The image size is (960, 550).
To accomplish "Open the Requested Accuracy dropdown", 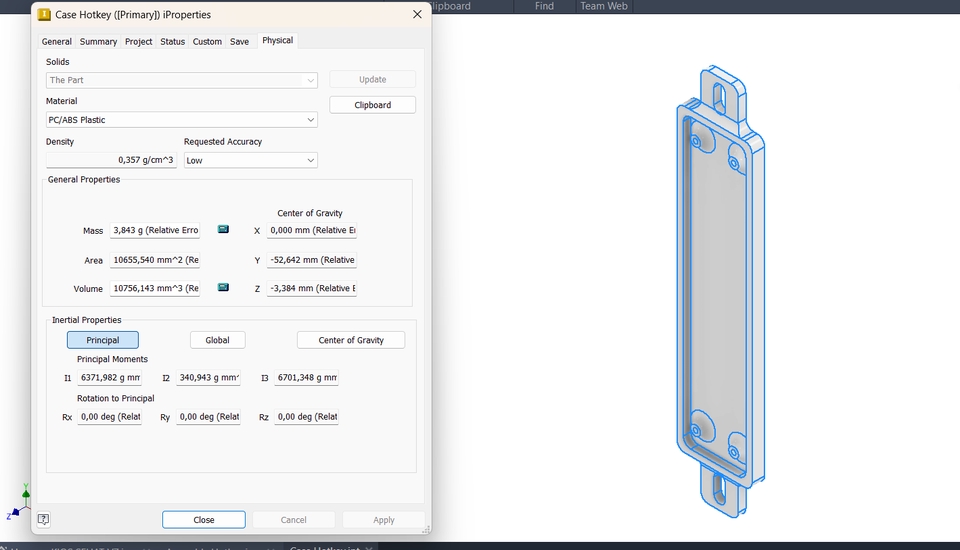I will (x=250, y=160).
